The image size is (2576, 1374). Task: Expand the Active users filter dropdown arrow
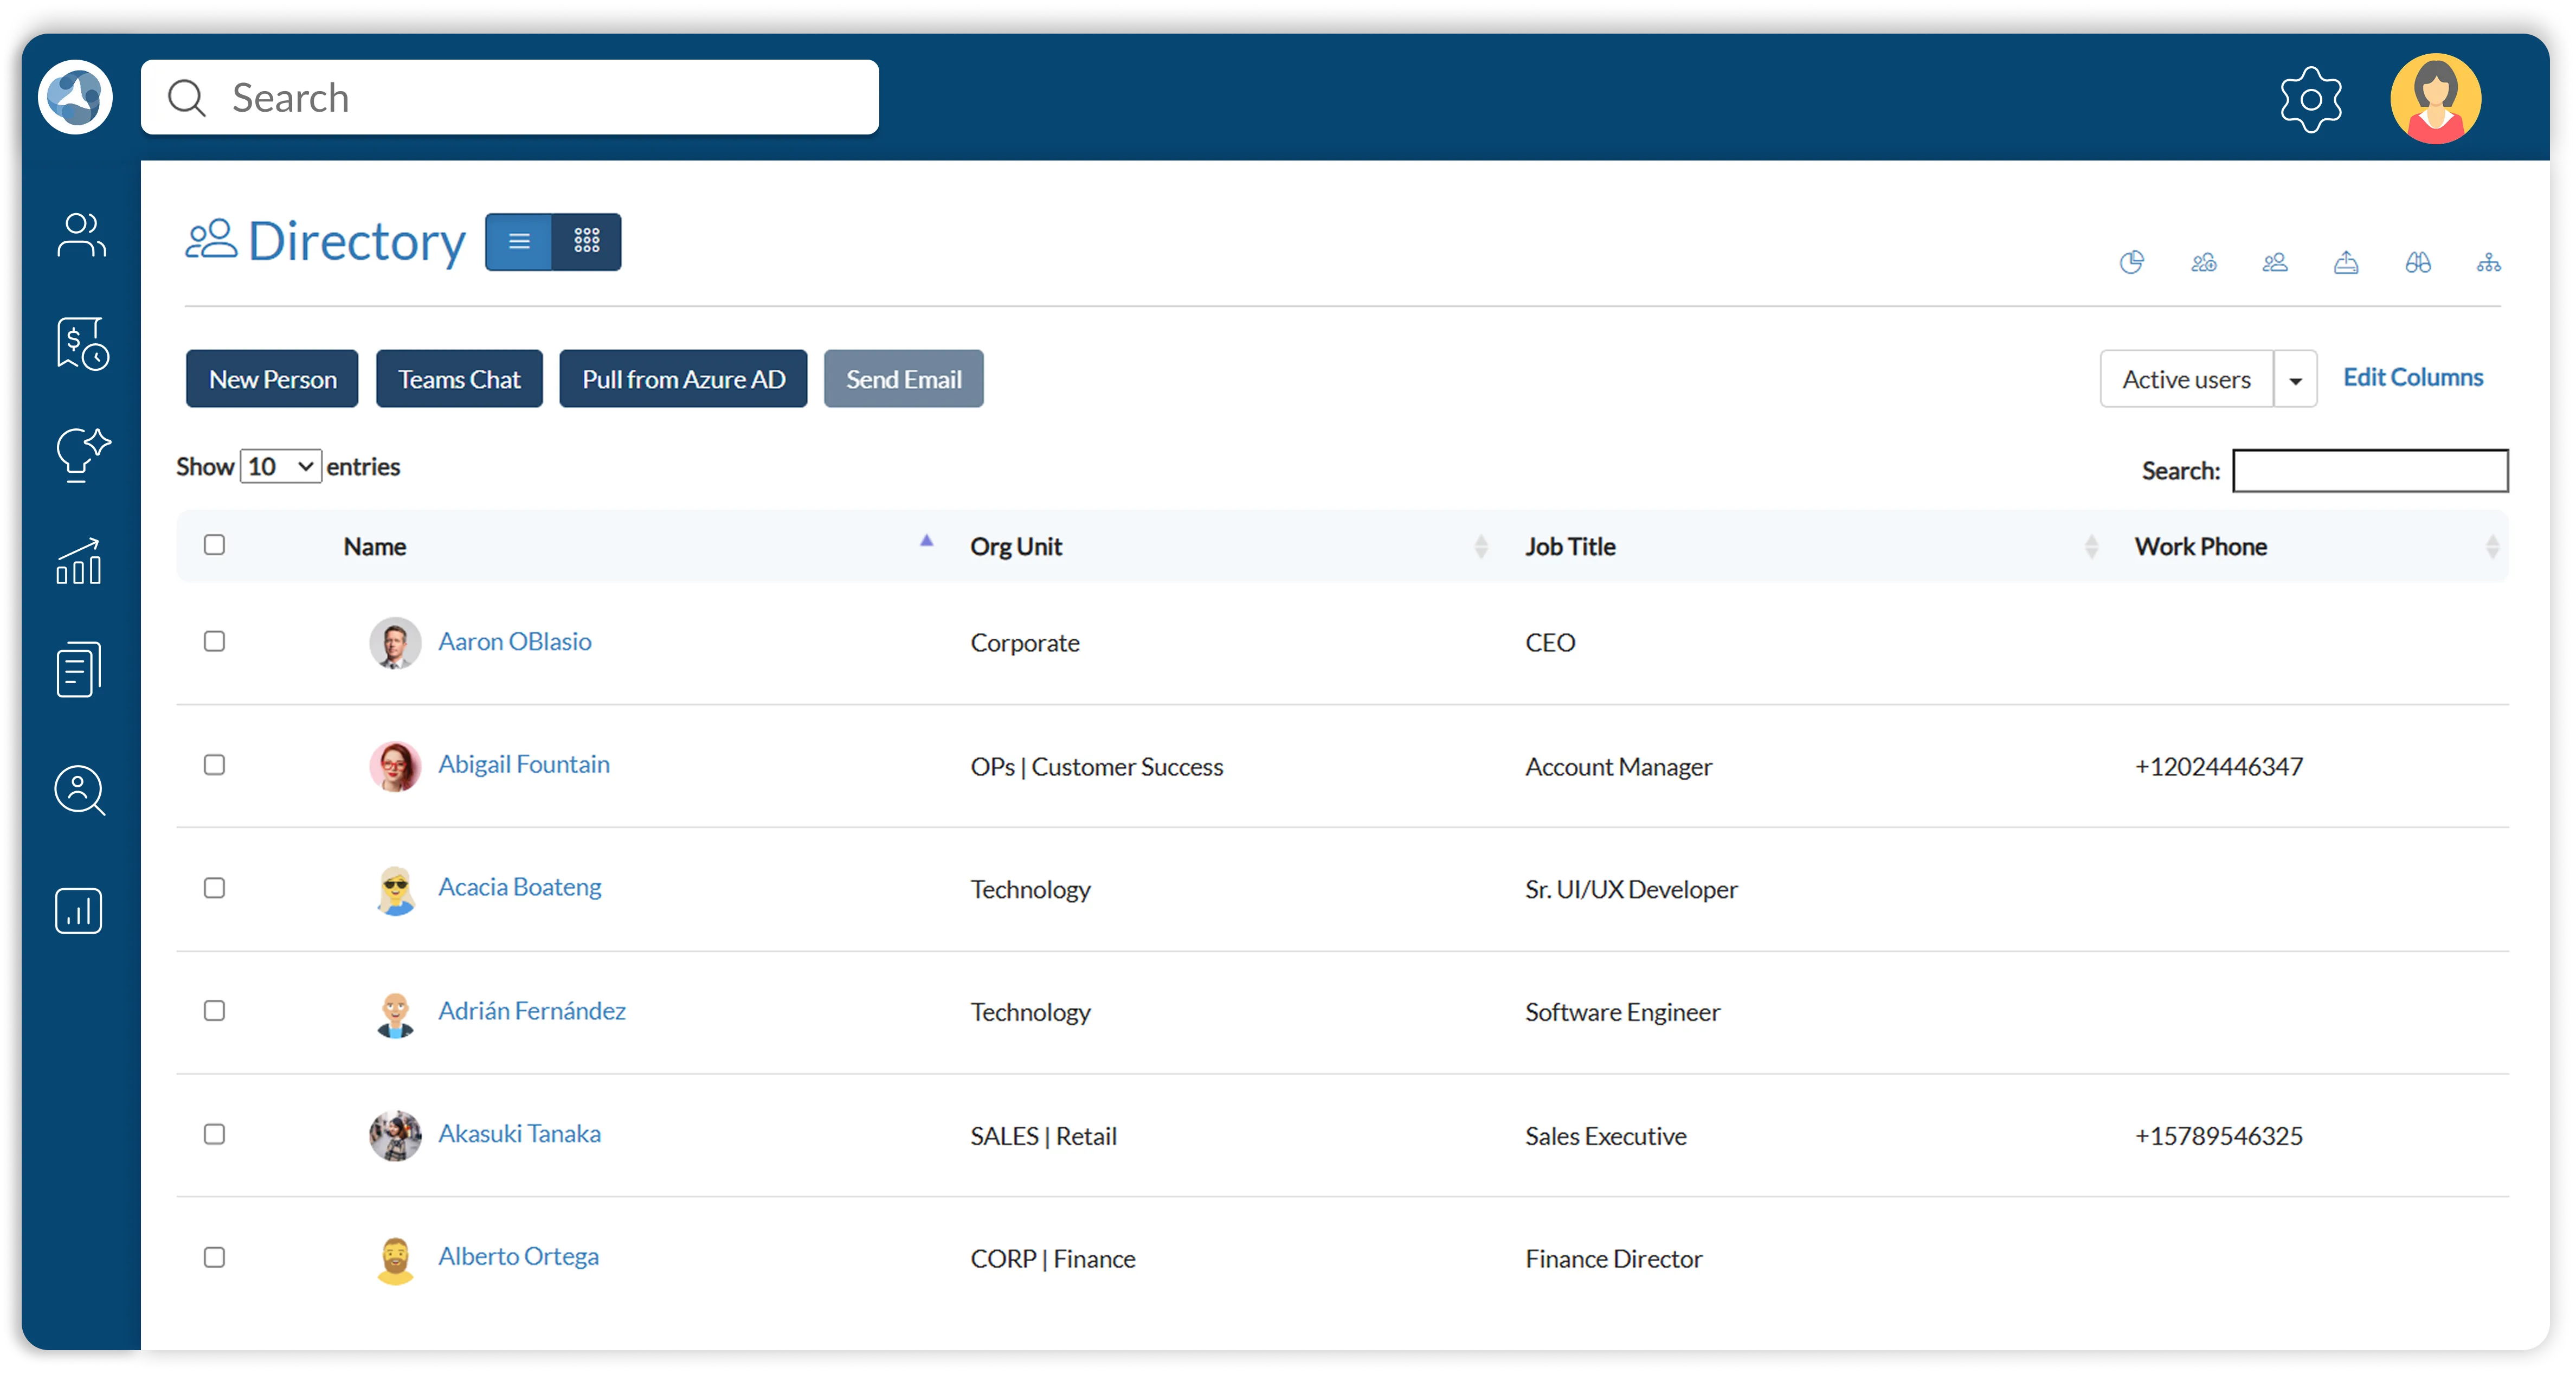point(2296,378)
